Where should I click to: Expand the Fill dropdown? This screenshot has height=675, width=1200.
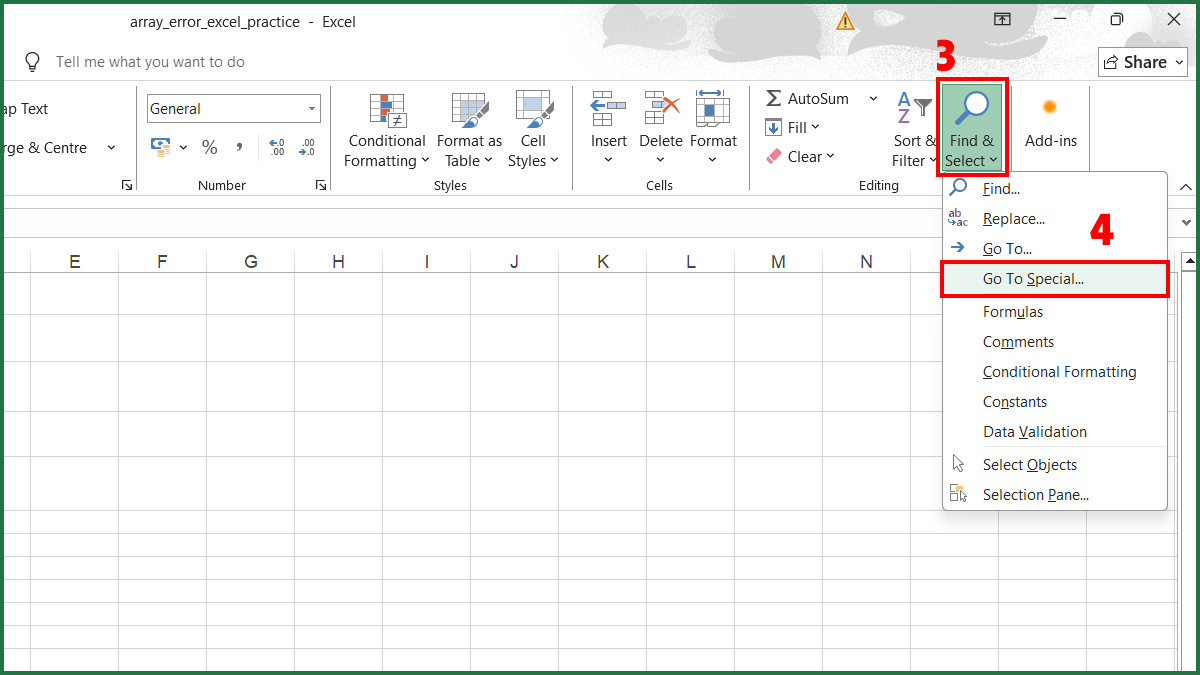815,128
